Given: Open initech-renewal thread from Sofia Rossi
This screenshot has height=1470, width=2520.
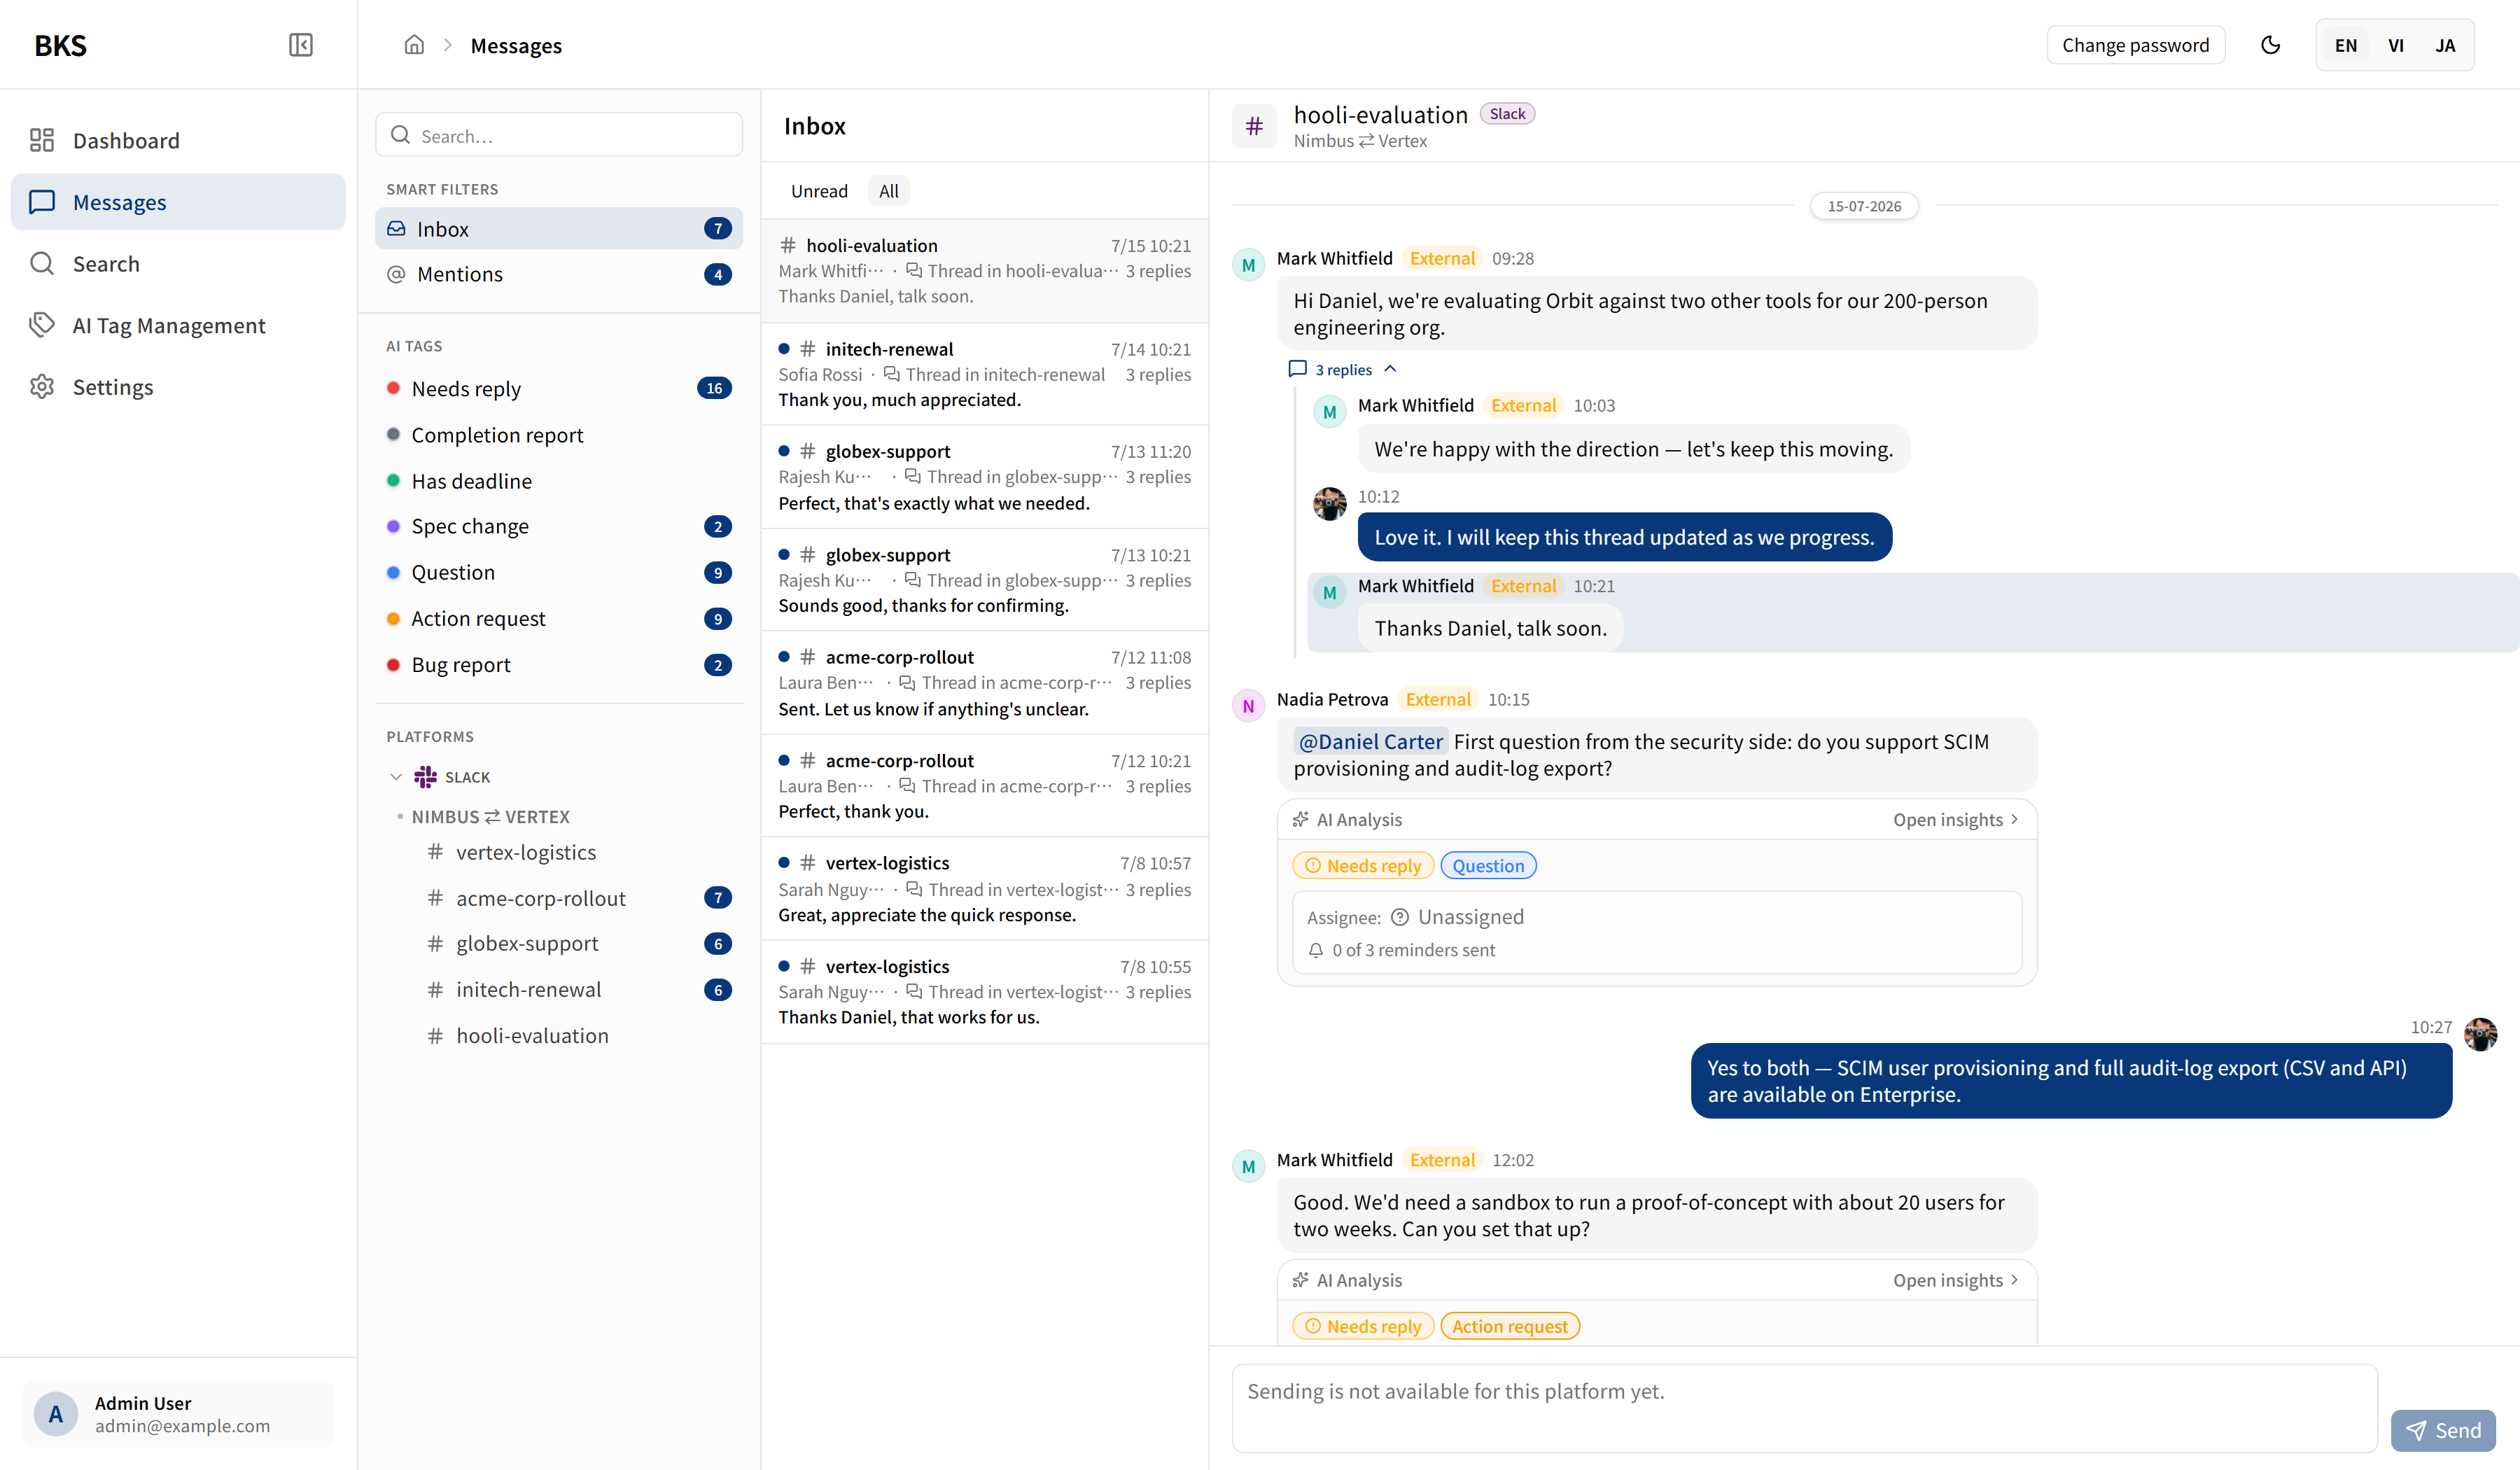Looking at the screenshot, I should pyautogui.click(x=984, y=374).
